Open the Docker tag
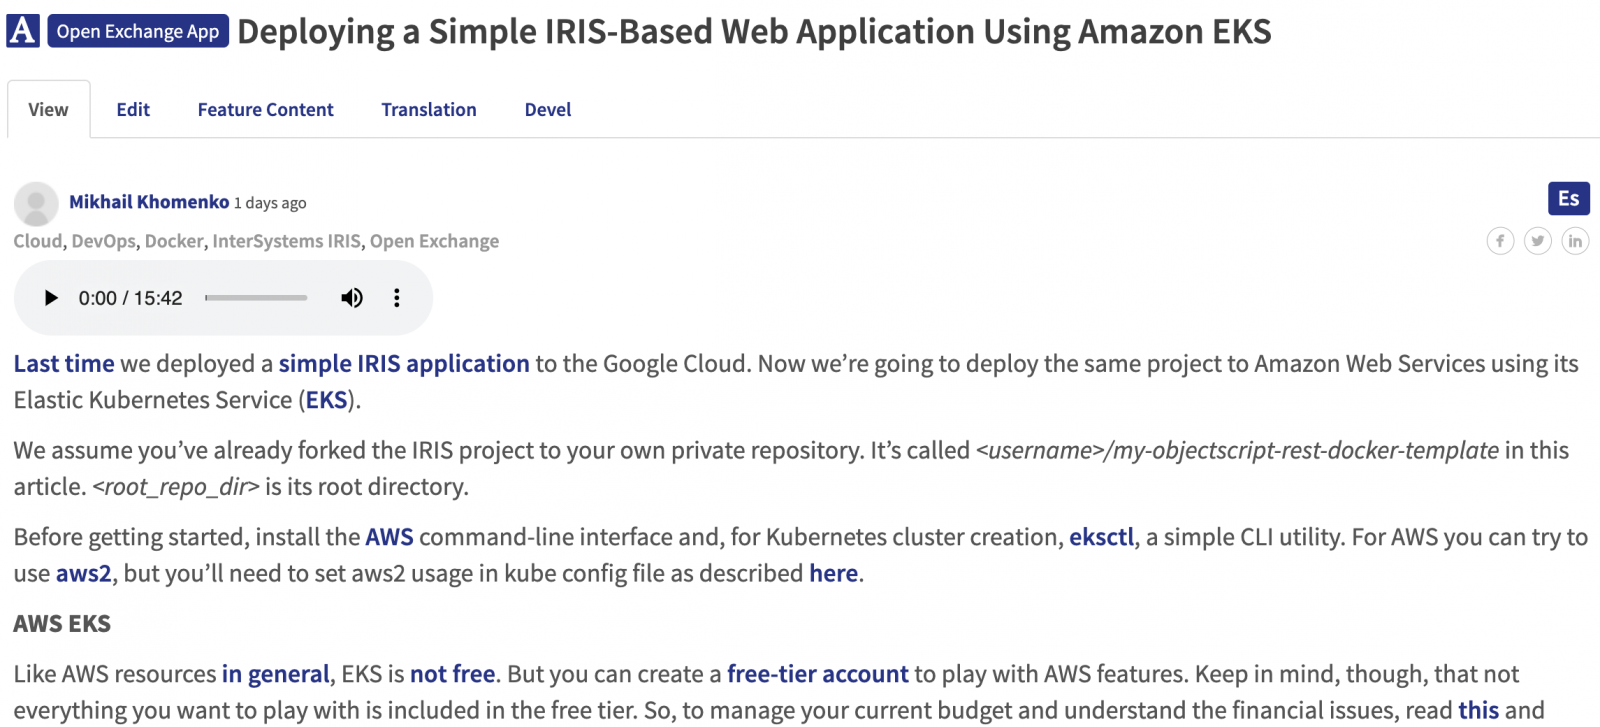 (x=174, y=241)
